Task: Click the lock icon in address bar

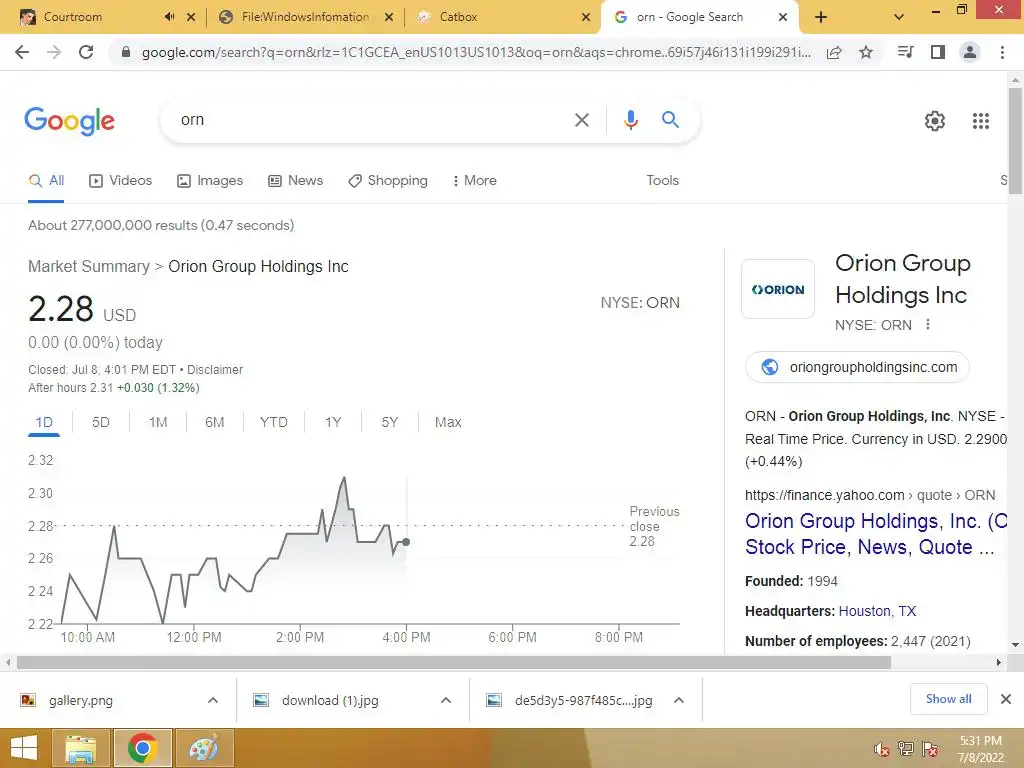Action: pos(126,52)
